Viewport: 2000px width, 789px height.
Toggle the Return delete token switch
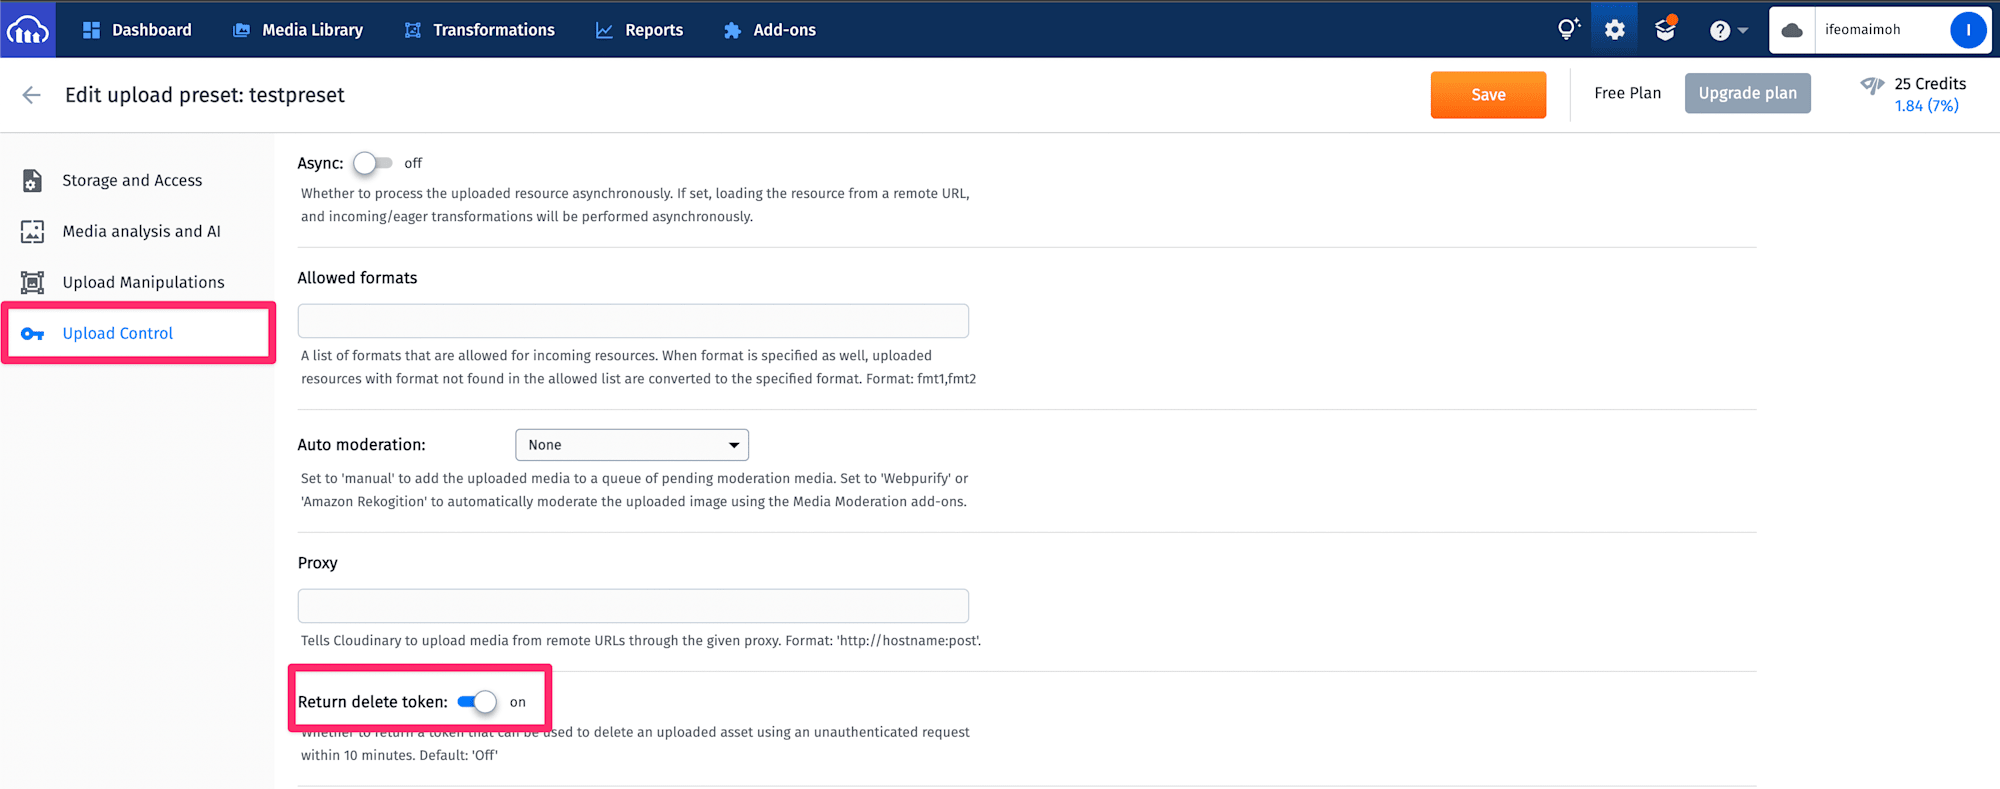click(478, 702)
